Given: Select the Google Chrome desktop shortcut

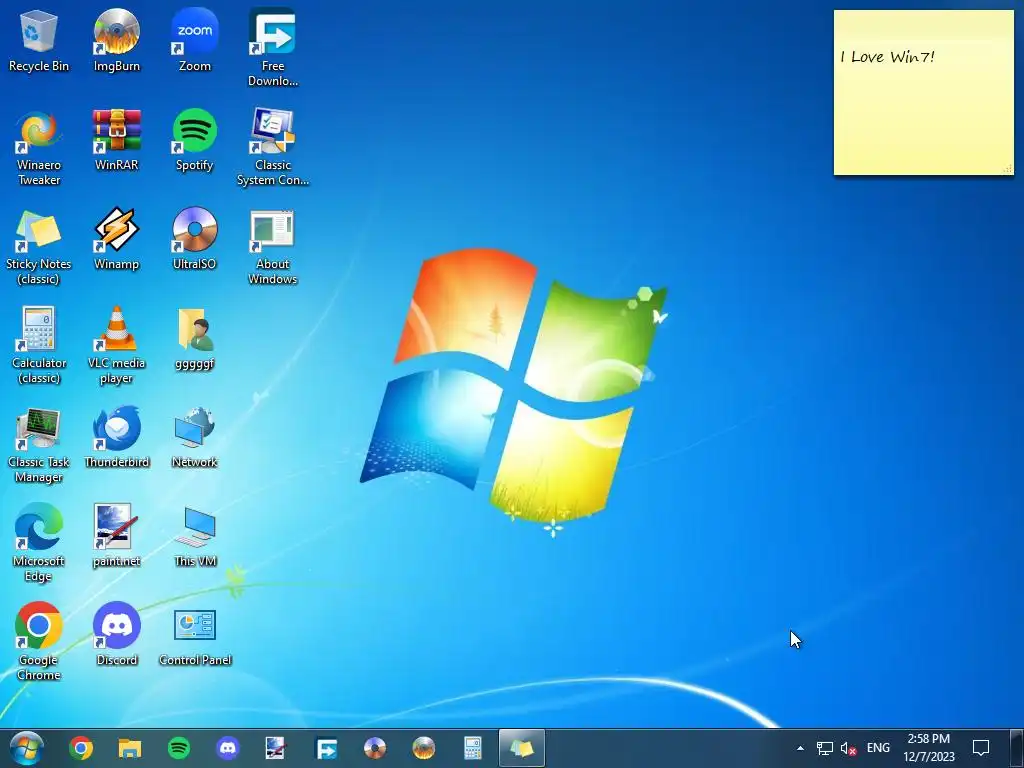Looking at the screenshot, I should coord(39,642).
